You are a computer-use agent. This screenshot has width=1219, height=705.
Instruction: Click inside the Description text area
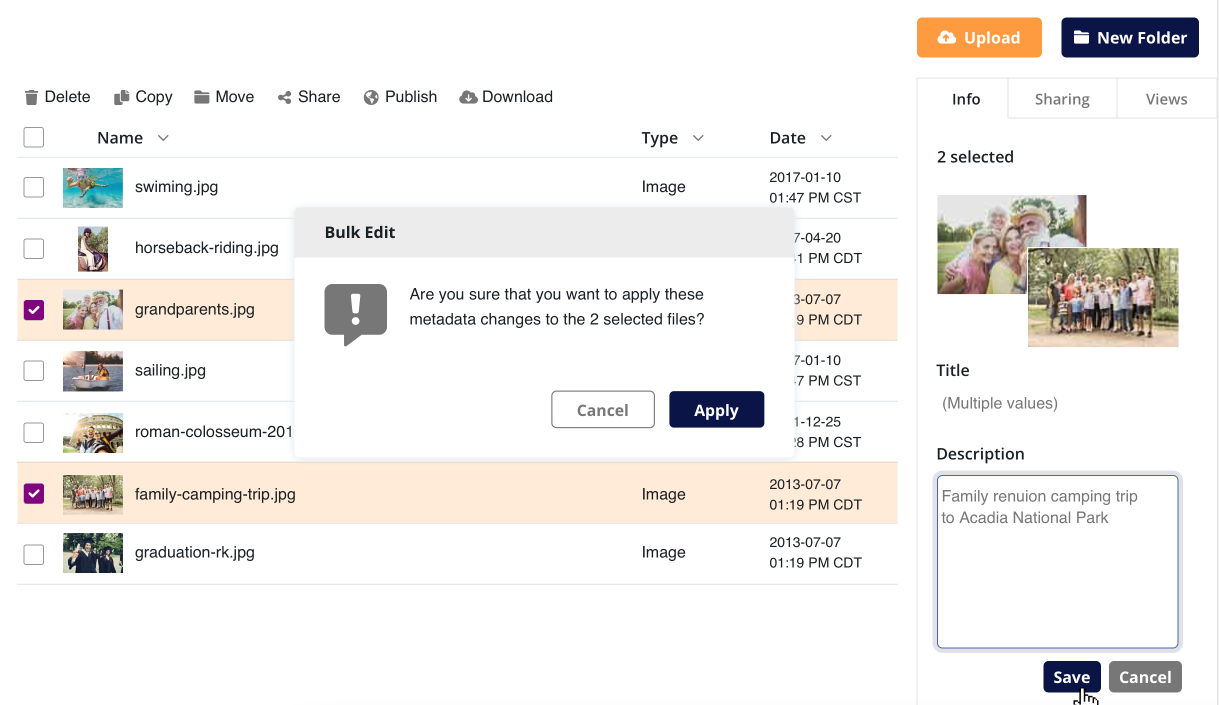[x=1057, y=580]
